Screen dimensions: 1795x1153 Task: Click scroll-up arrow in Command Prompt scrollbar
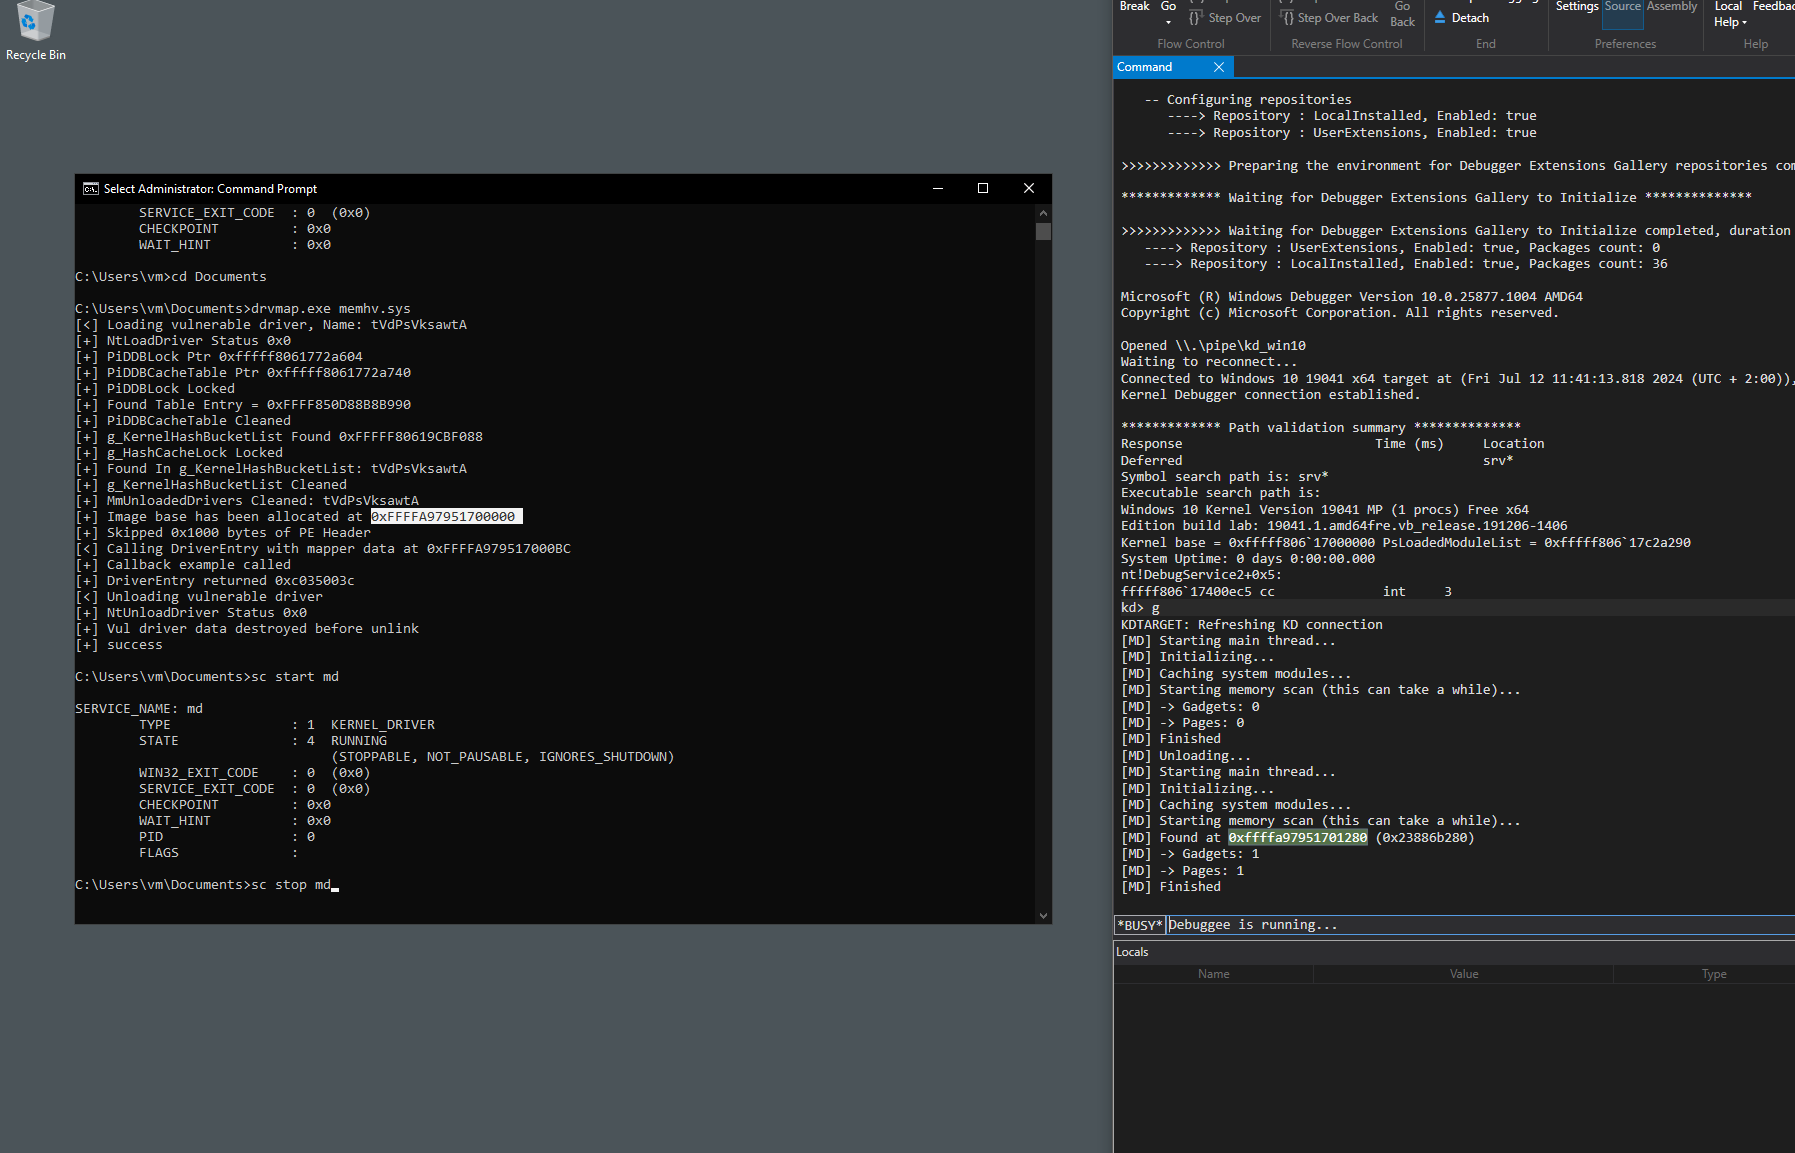click(1043, 213)
